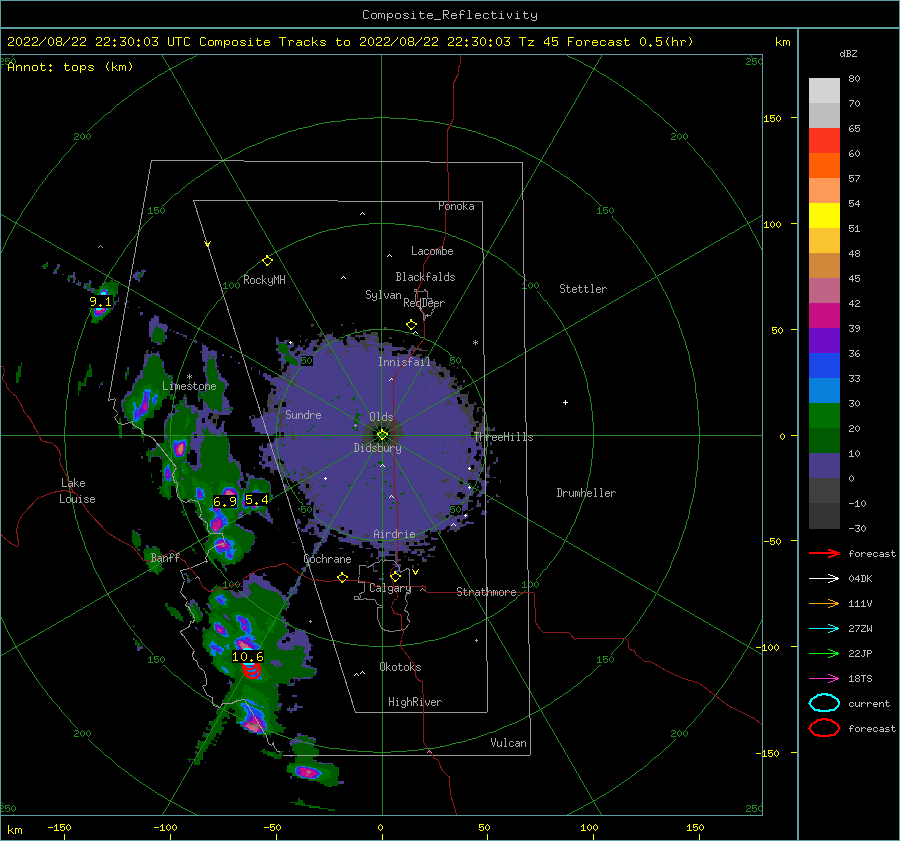Click the orange 60 dBZ color swatch
This screenshot has width=900, height=841.
824,166
